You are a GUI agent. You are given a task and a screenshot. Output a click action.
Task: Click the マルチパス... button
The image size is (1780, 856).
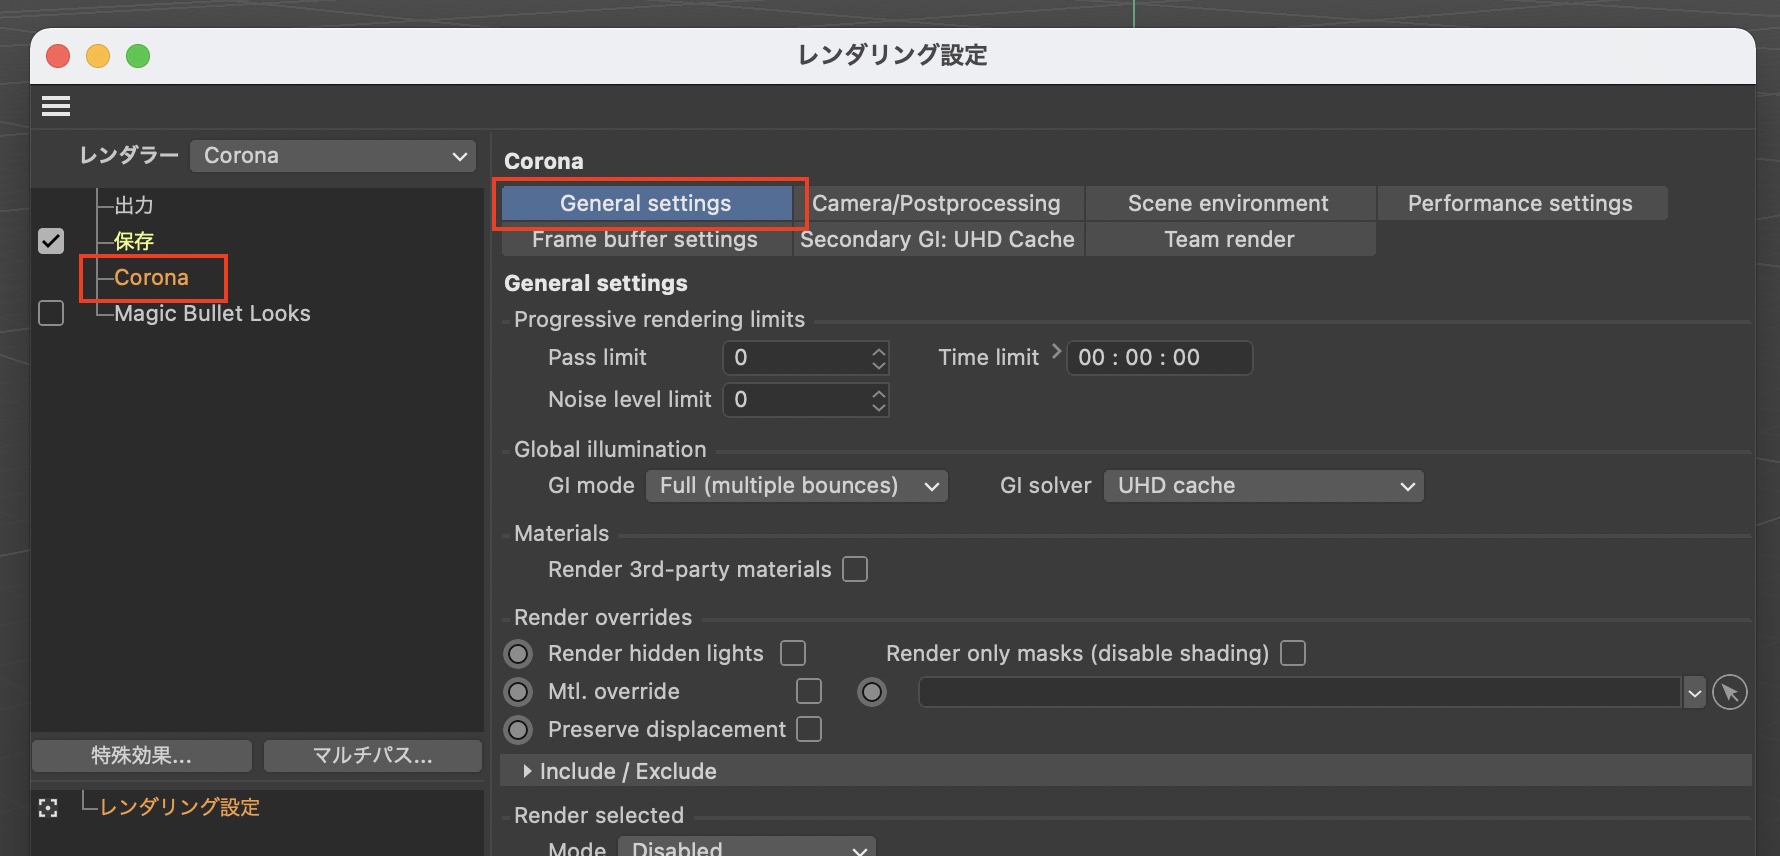372,756
